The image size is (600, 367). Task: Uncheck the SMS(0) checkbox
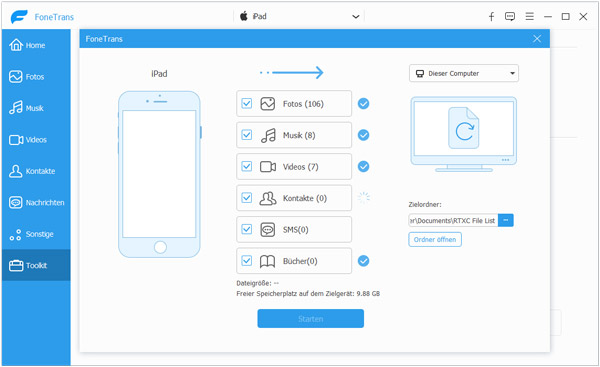[247, 229]
